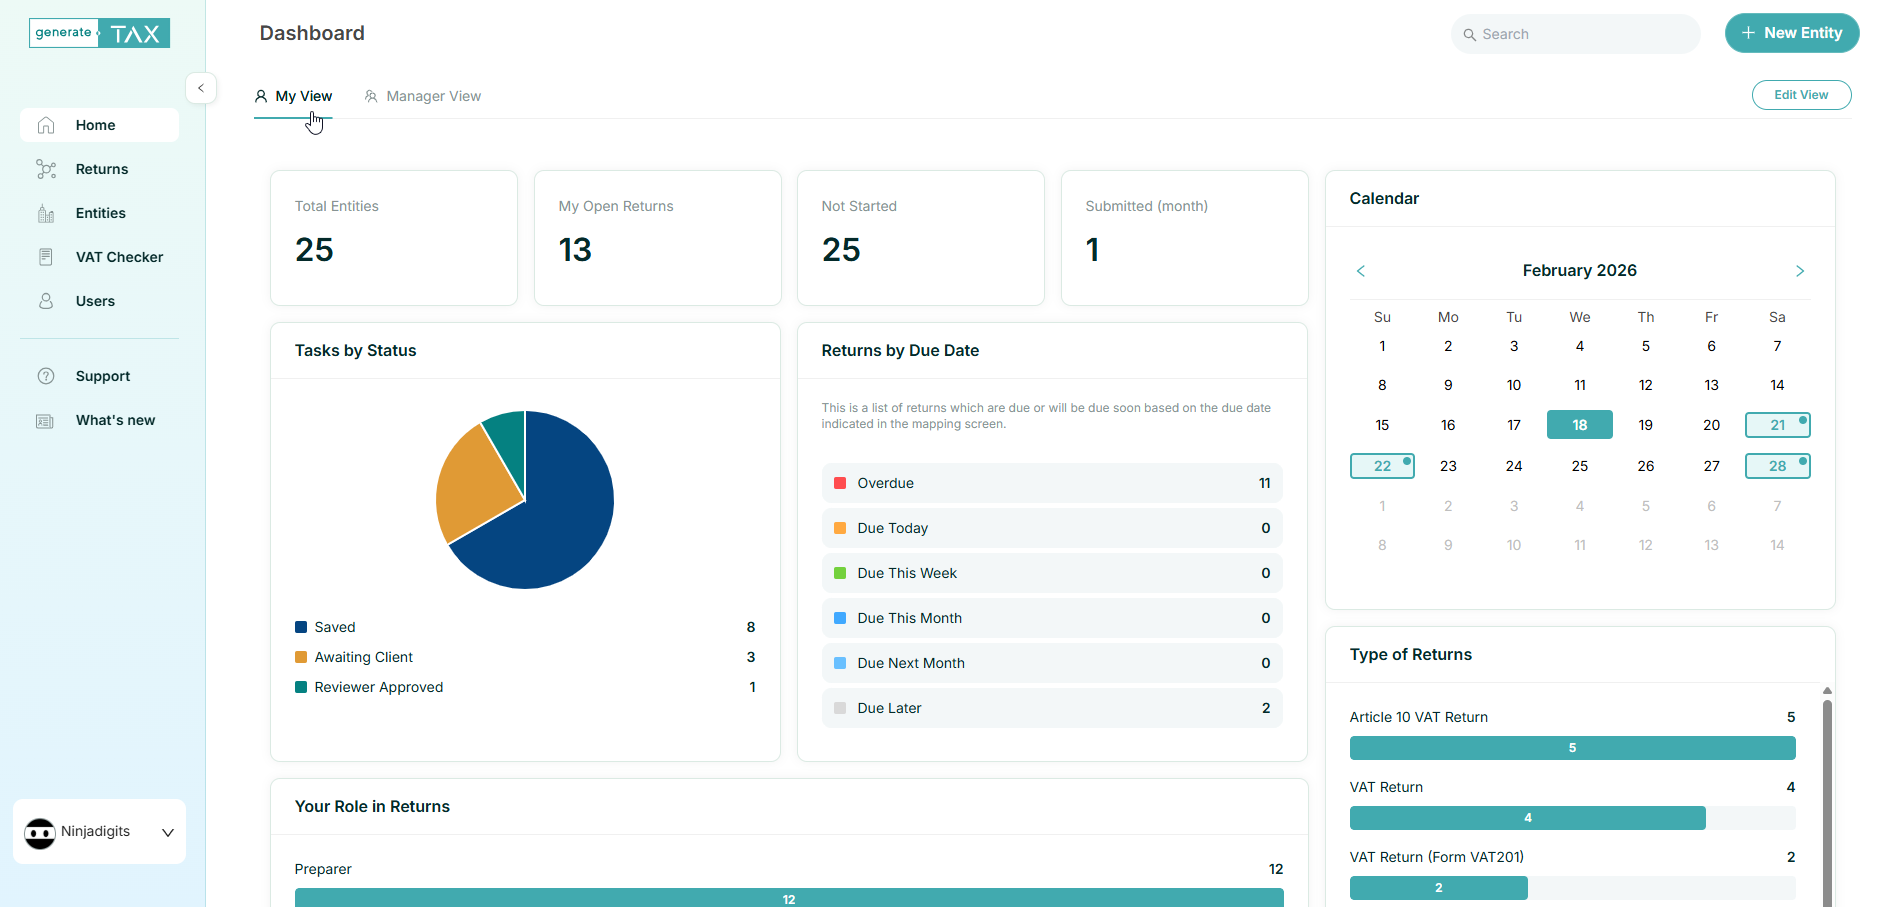
Task: Click the Article 10 VAT Return bar
Action: (x=1571, y=748)
